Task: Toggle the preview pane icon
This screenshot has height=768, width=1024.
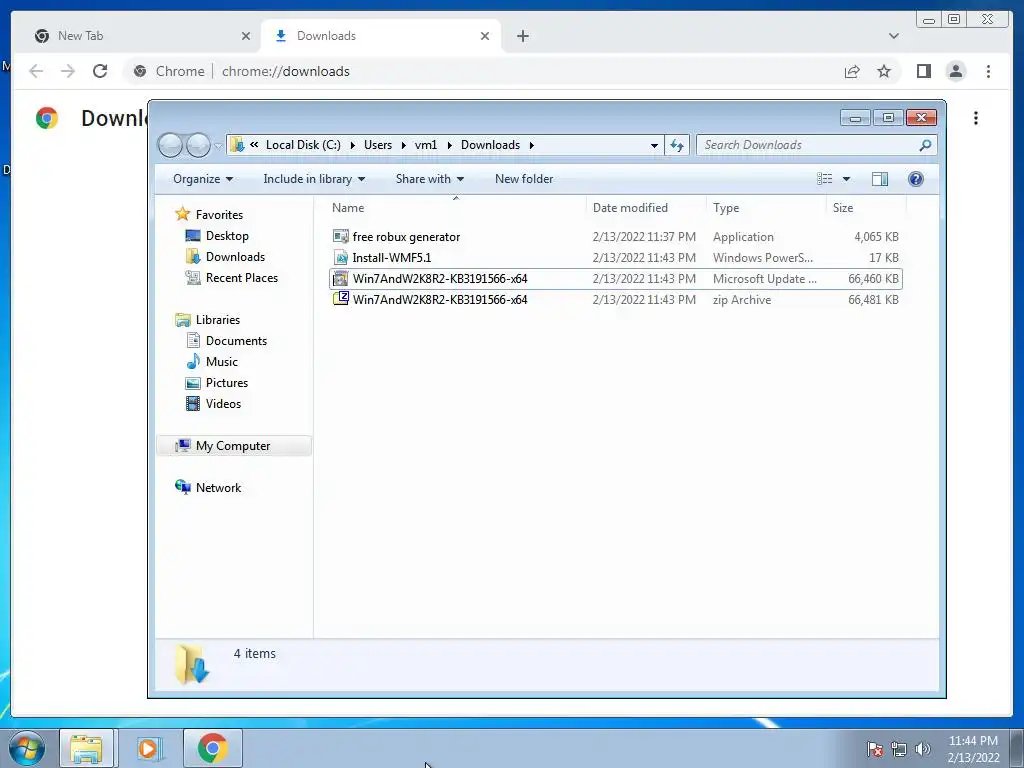Action: (880, 179)
